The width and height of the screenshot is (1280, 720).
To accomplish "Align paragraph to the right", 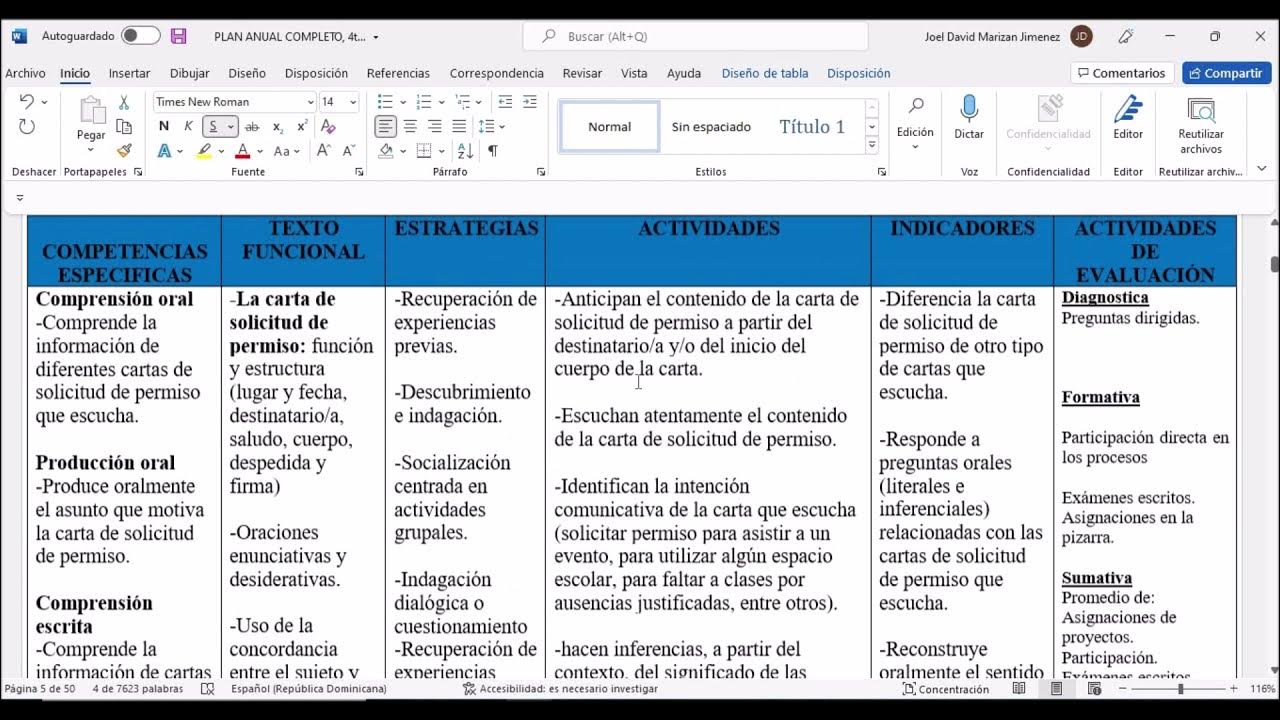I will click(x=434, y=127).
